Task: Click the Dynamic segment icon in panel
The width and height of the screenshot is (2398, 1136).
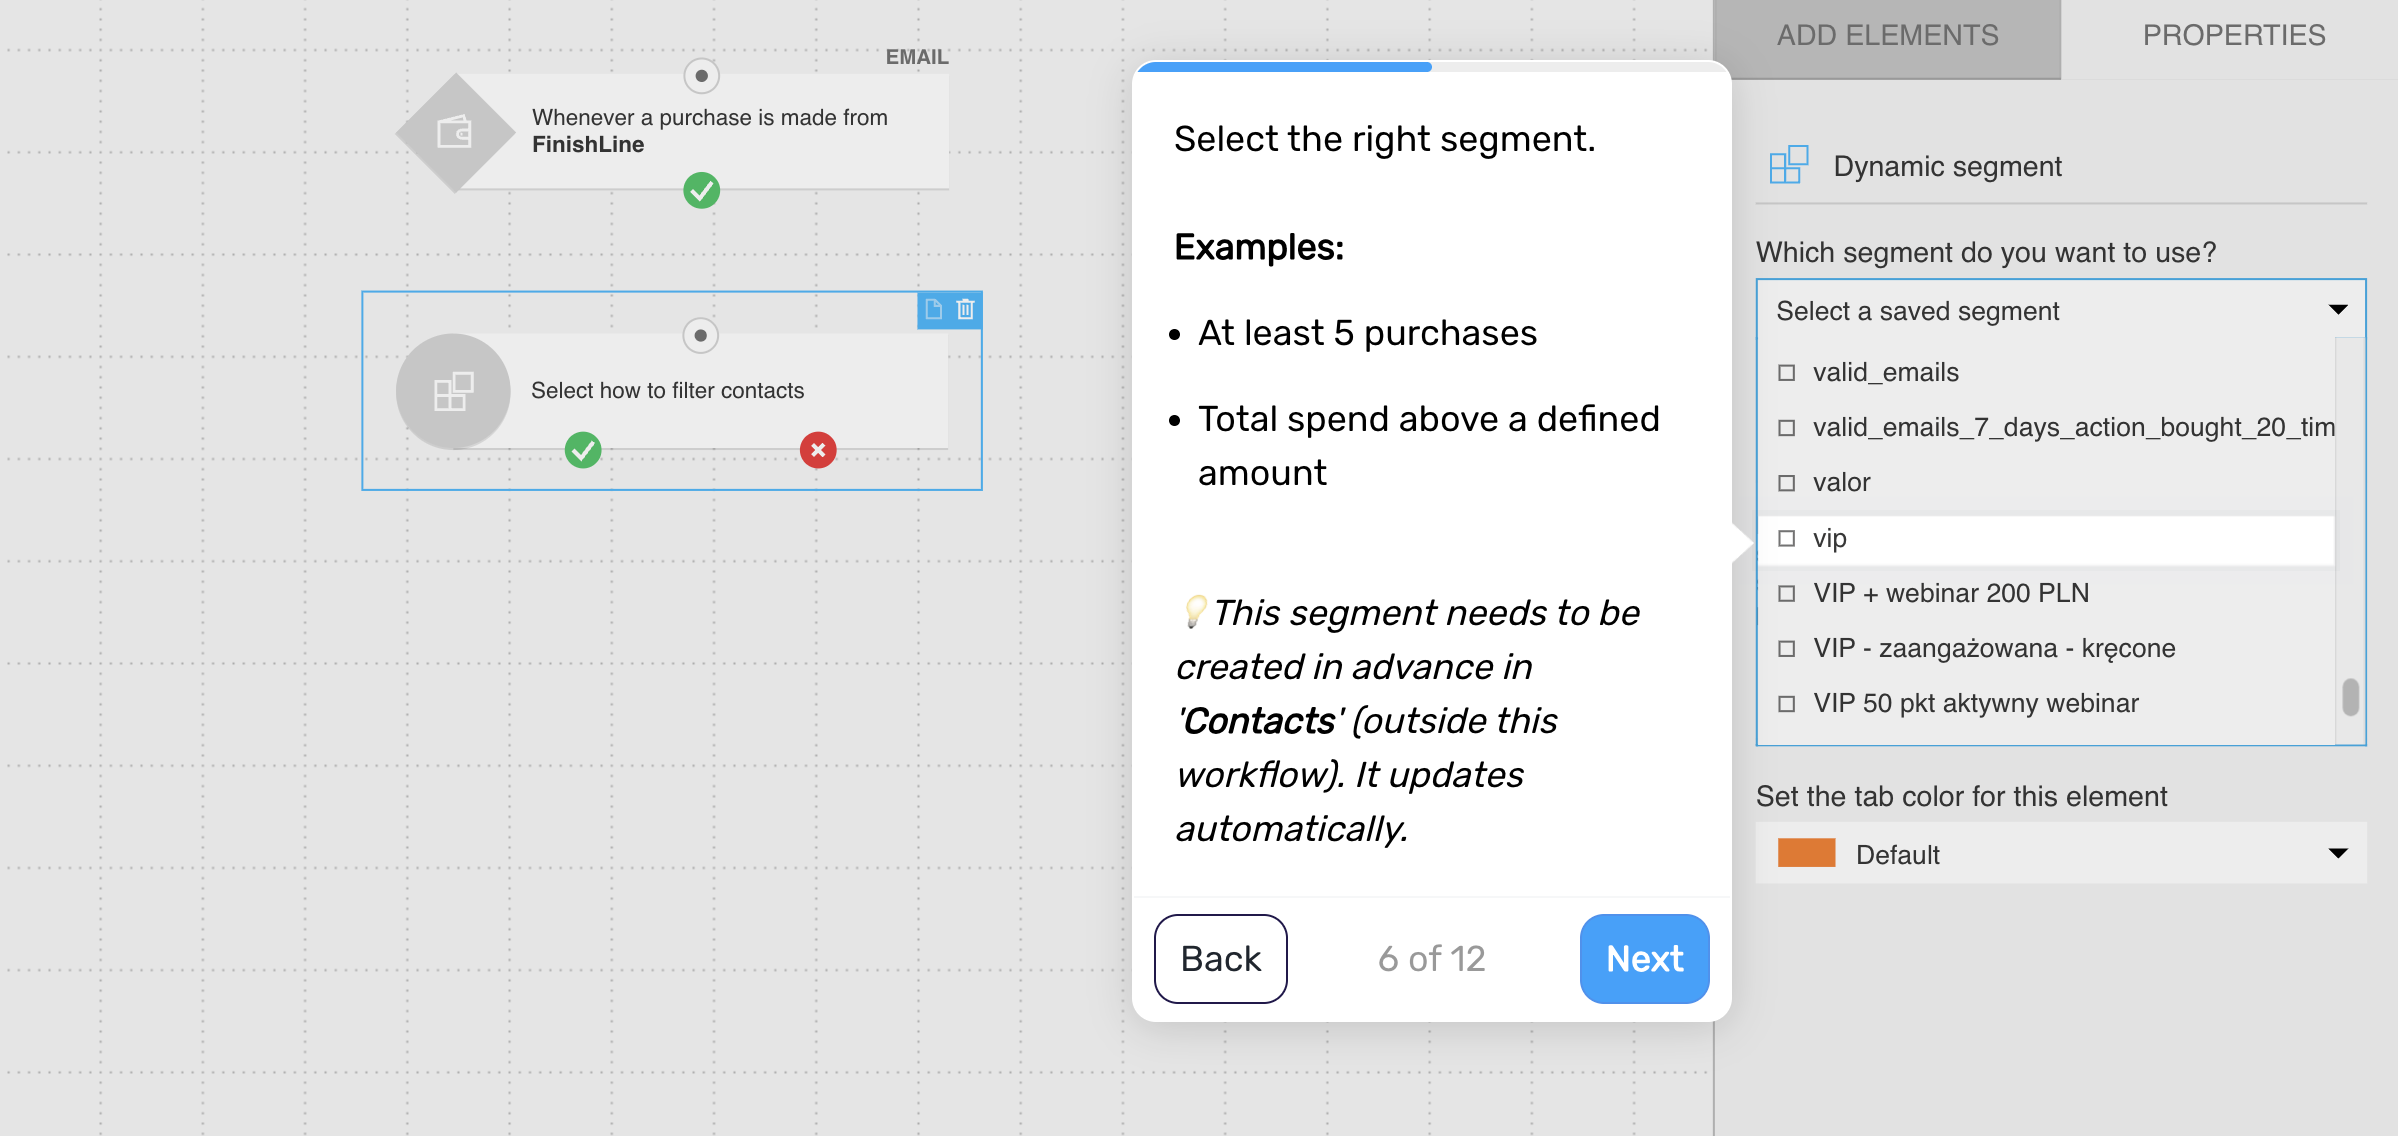Action: click(1788, 165)
